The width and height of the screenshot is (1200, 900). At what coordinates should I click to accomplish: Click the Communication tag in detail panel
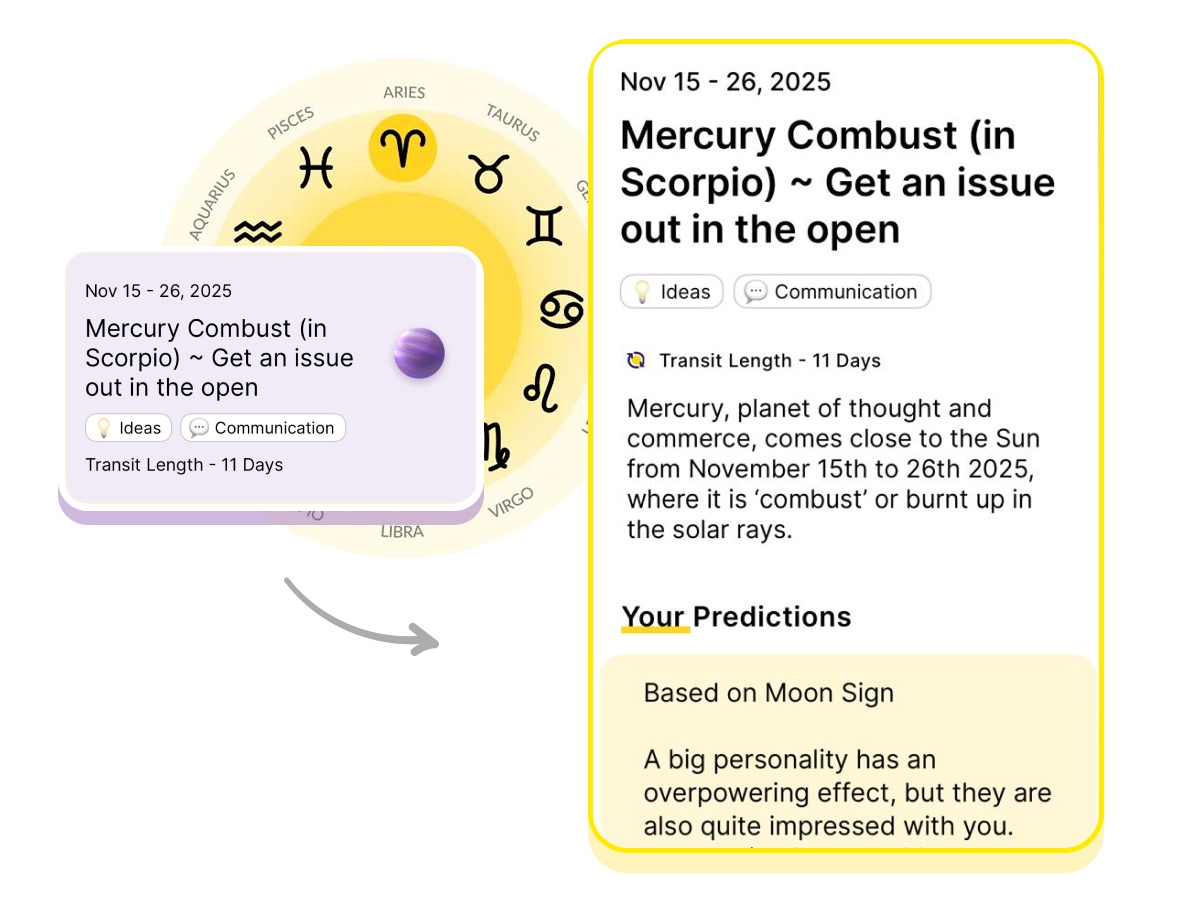[x=832, y=292]
